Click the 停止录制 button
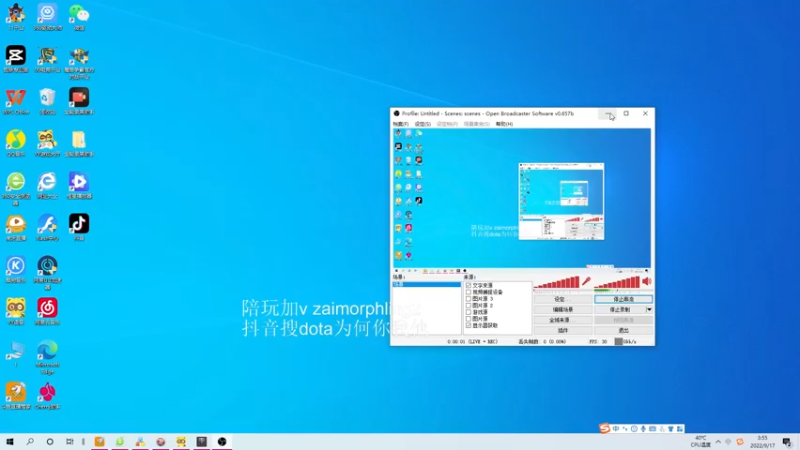The image size is (800, 450). 620,309
